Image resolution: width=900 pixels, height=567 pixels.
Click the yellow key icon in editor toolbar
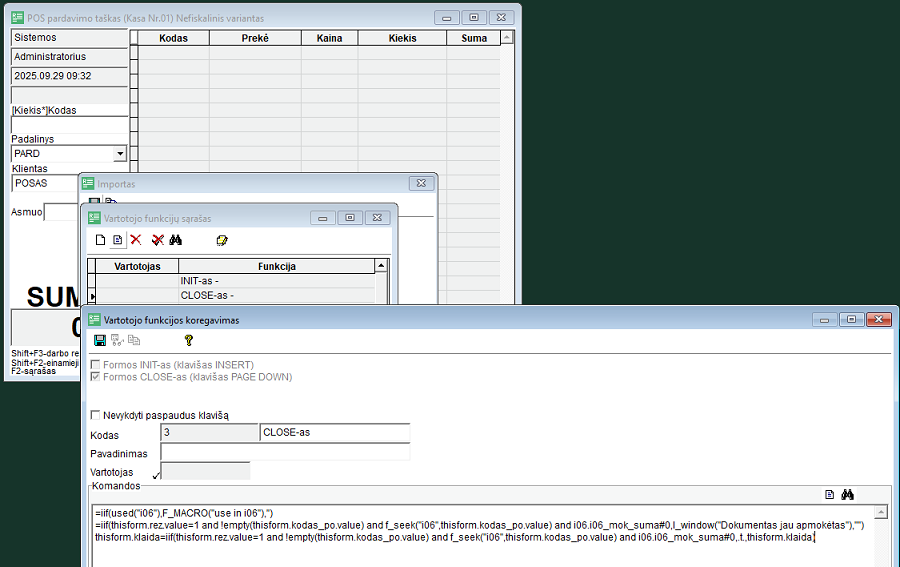pos(188,341)
